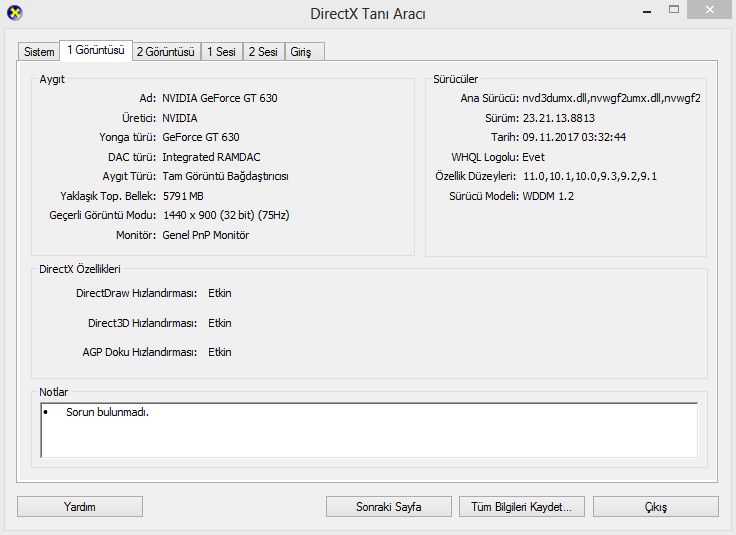The image size is (736, 535).
Task: Click the memory value '5791 MB'
Action: [183, 196]
